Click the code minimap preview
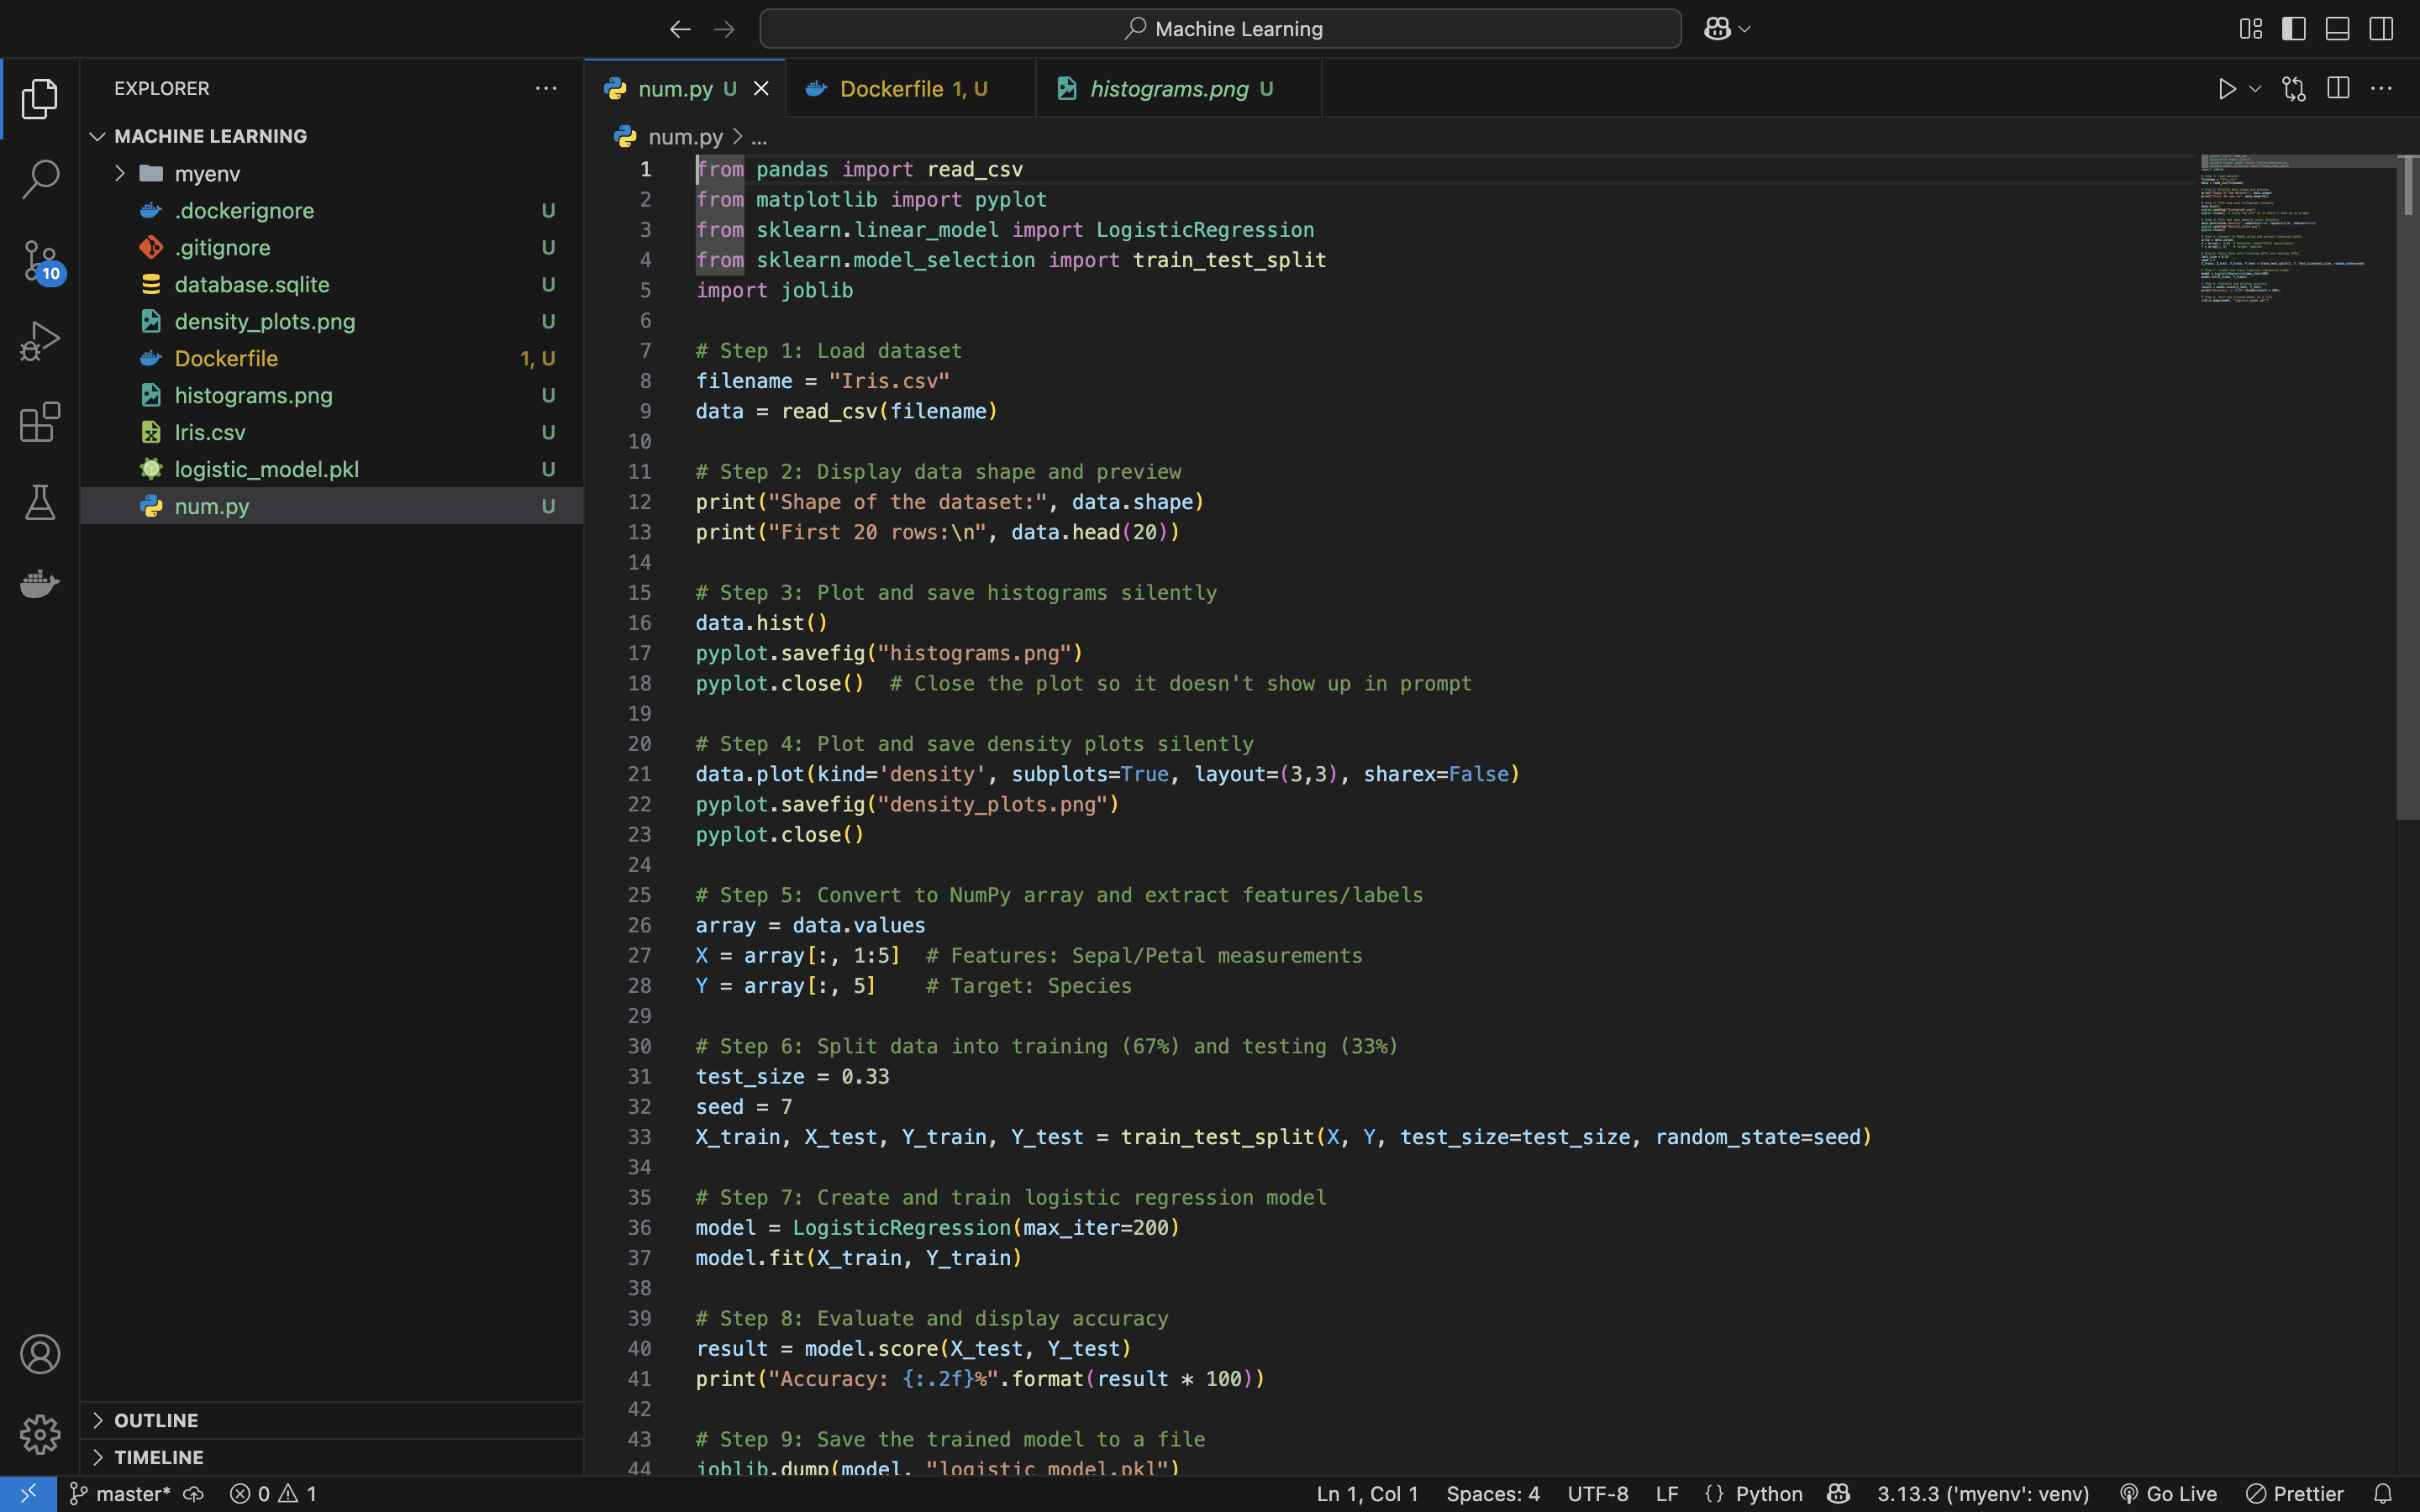This screenshot has width=2420, height=1512. click(2297, 230)
